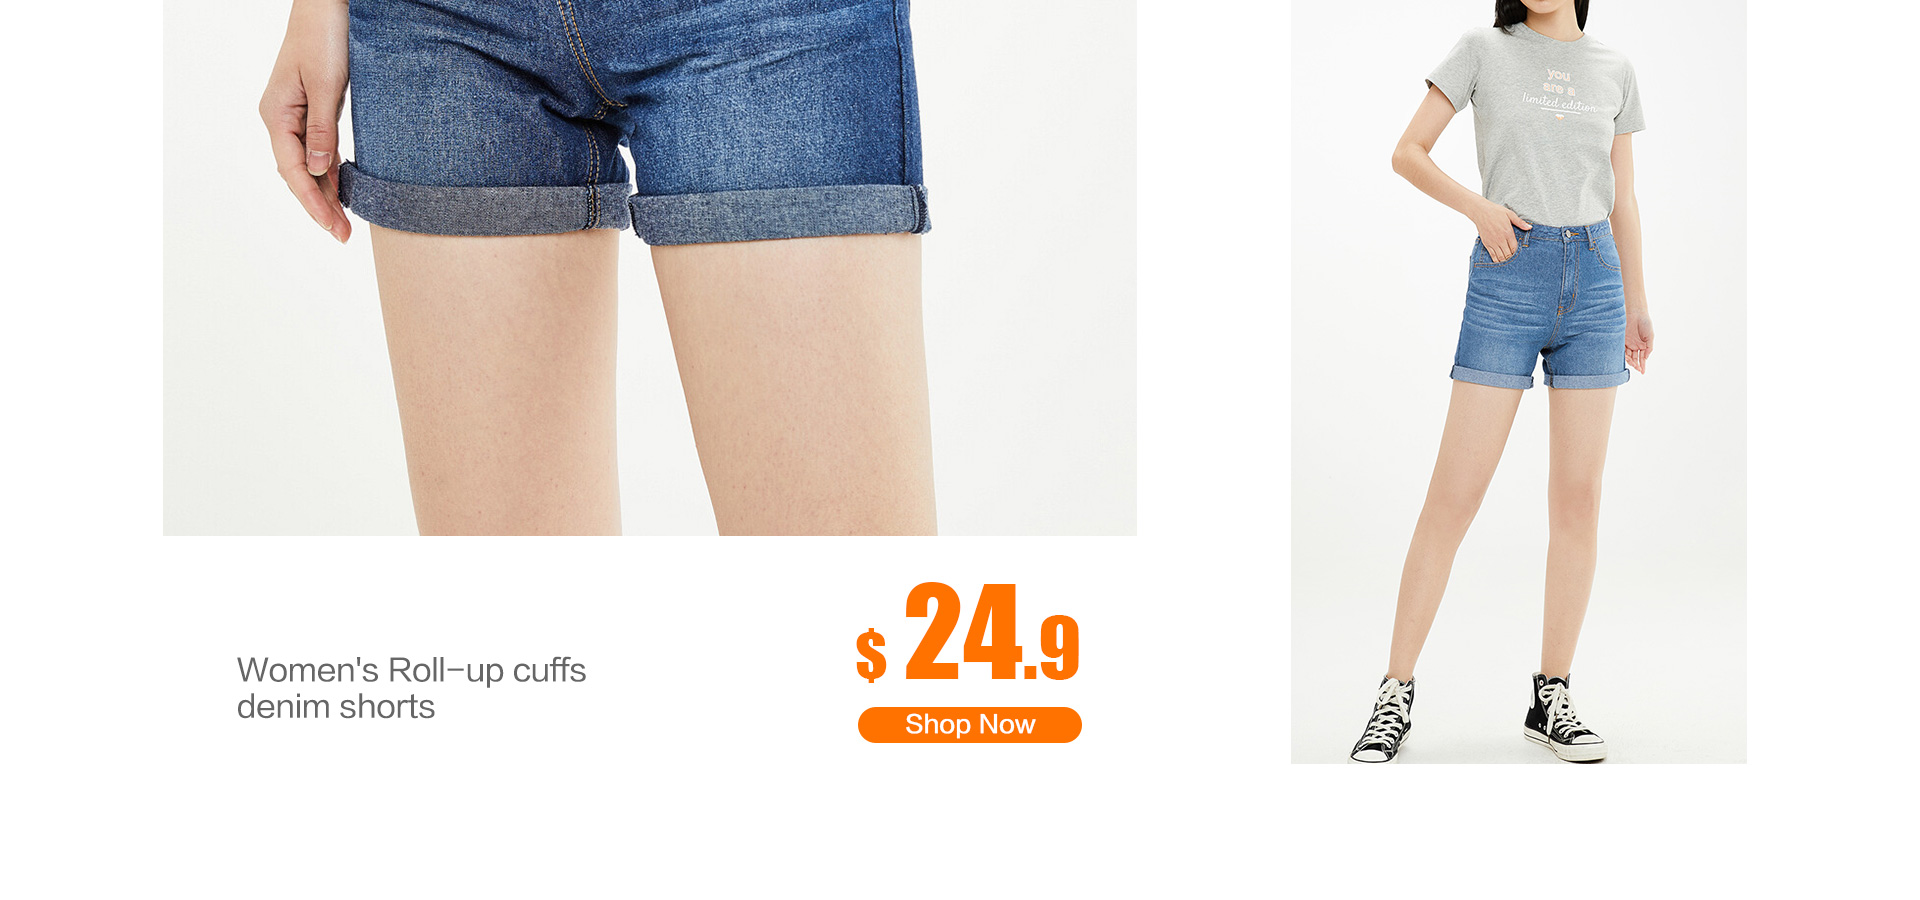Click the orange dollar sign symbol

tap(871, 655)
